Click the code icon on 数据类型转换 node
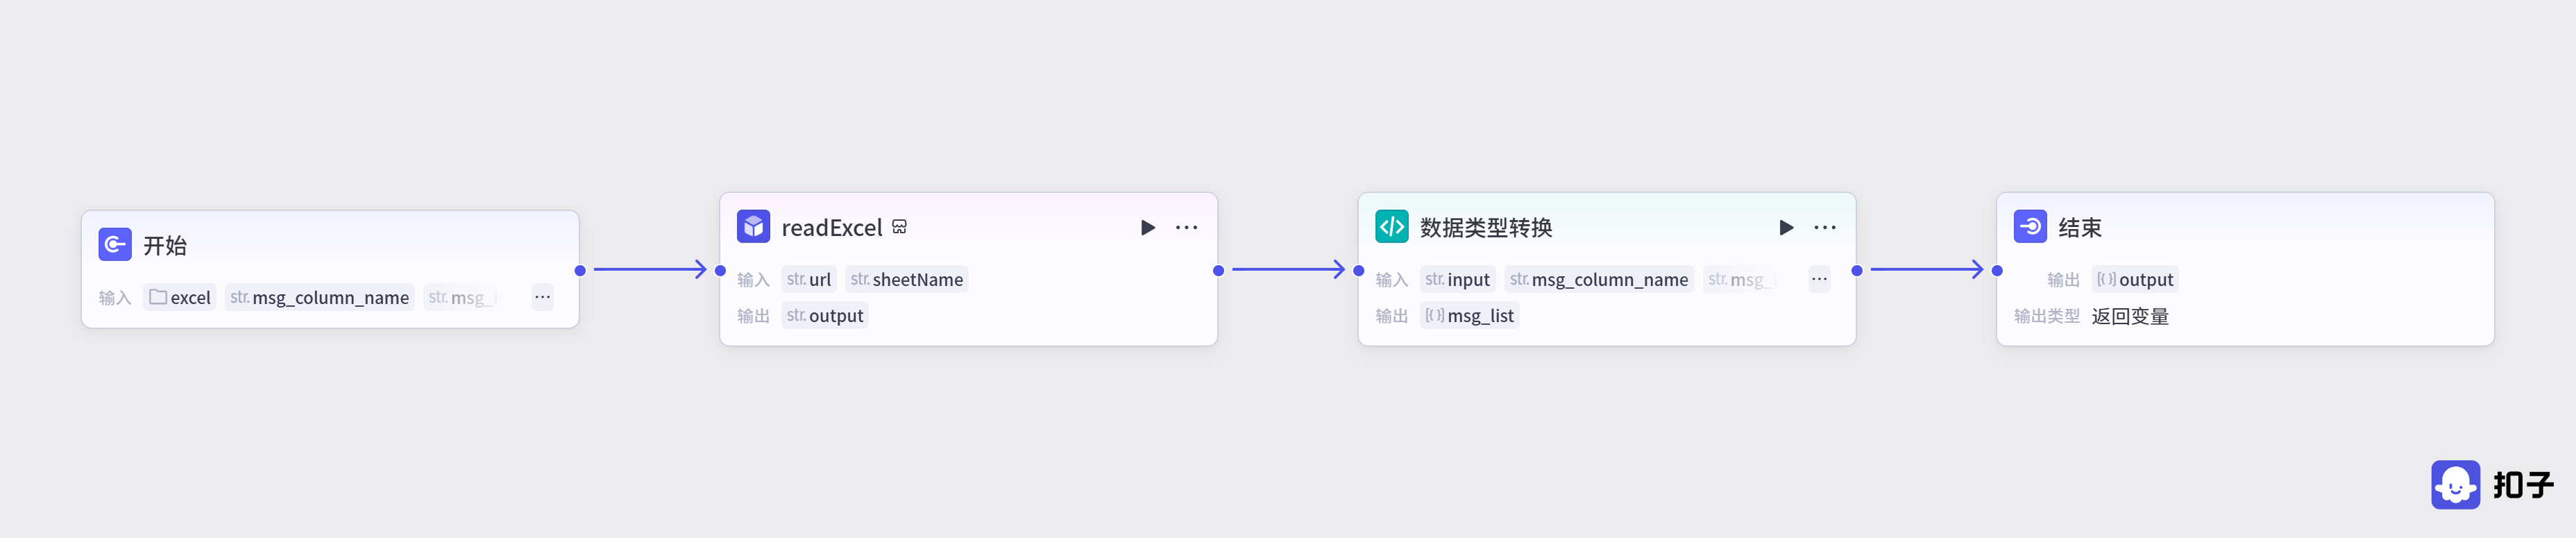This screenshot has width=2576, height=538. [x=1391, y=227]
